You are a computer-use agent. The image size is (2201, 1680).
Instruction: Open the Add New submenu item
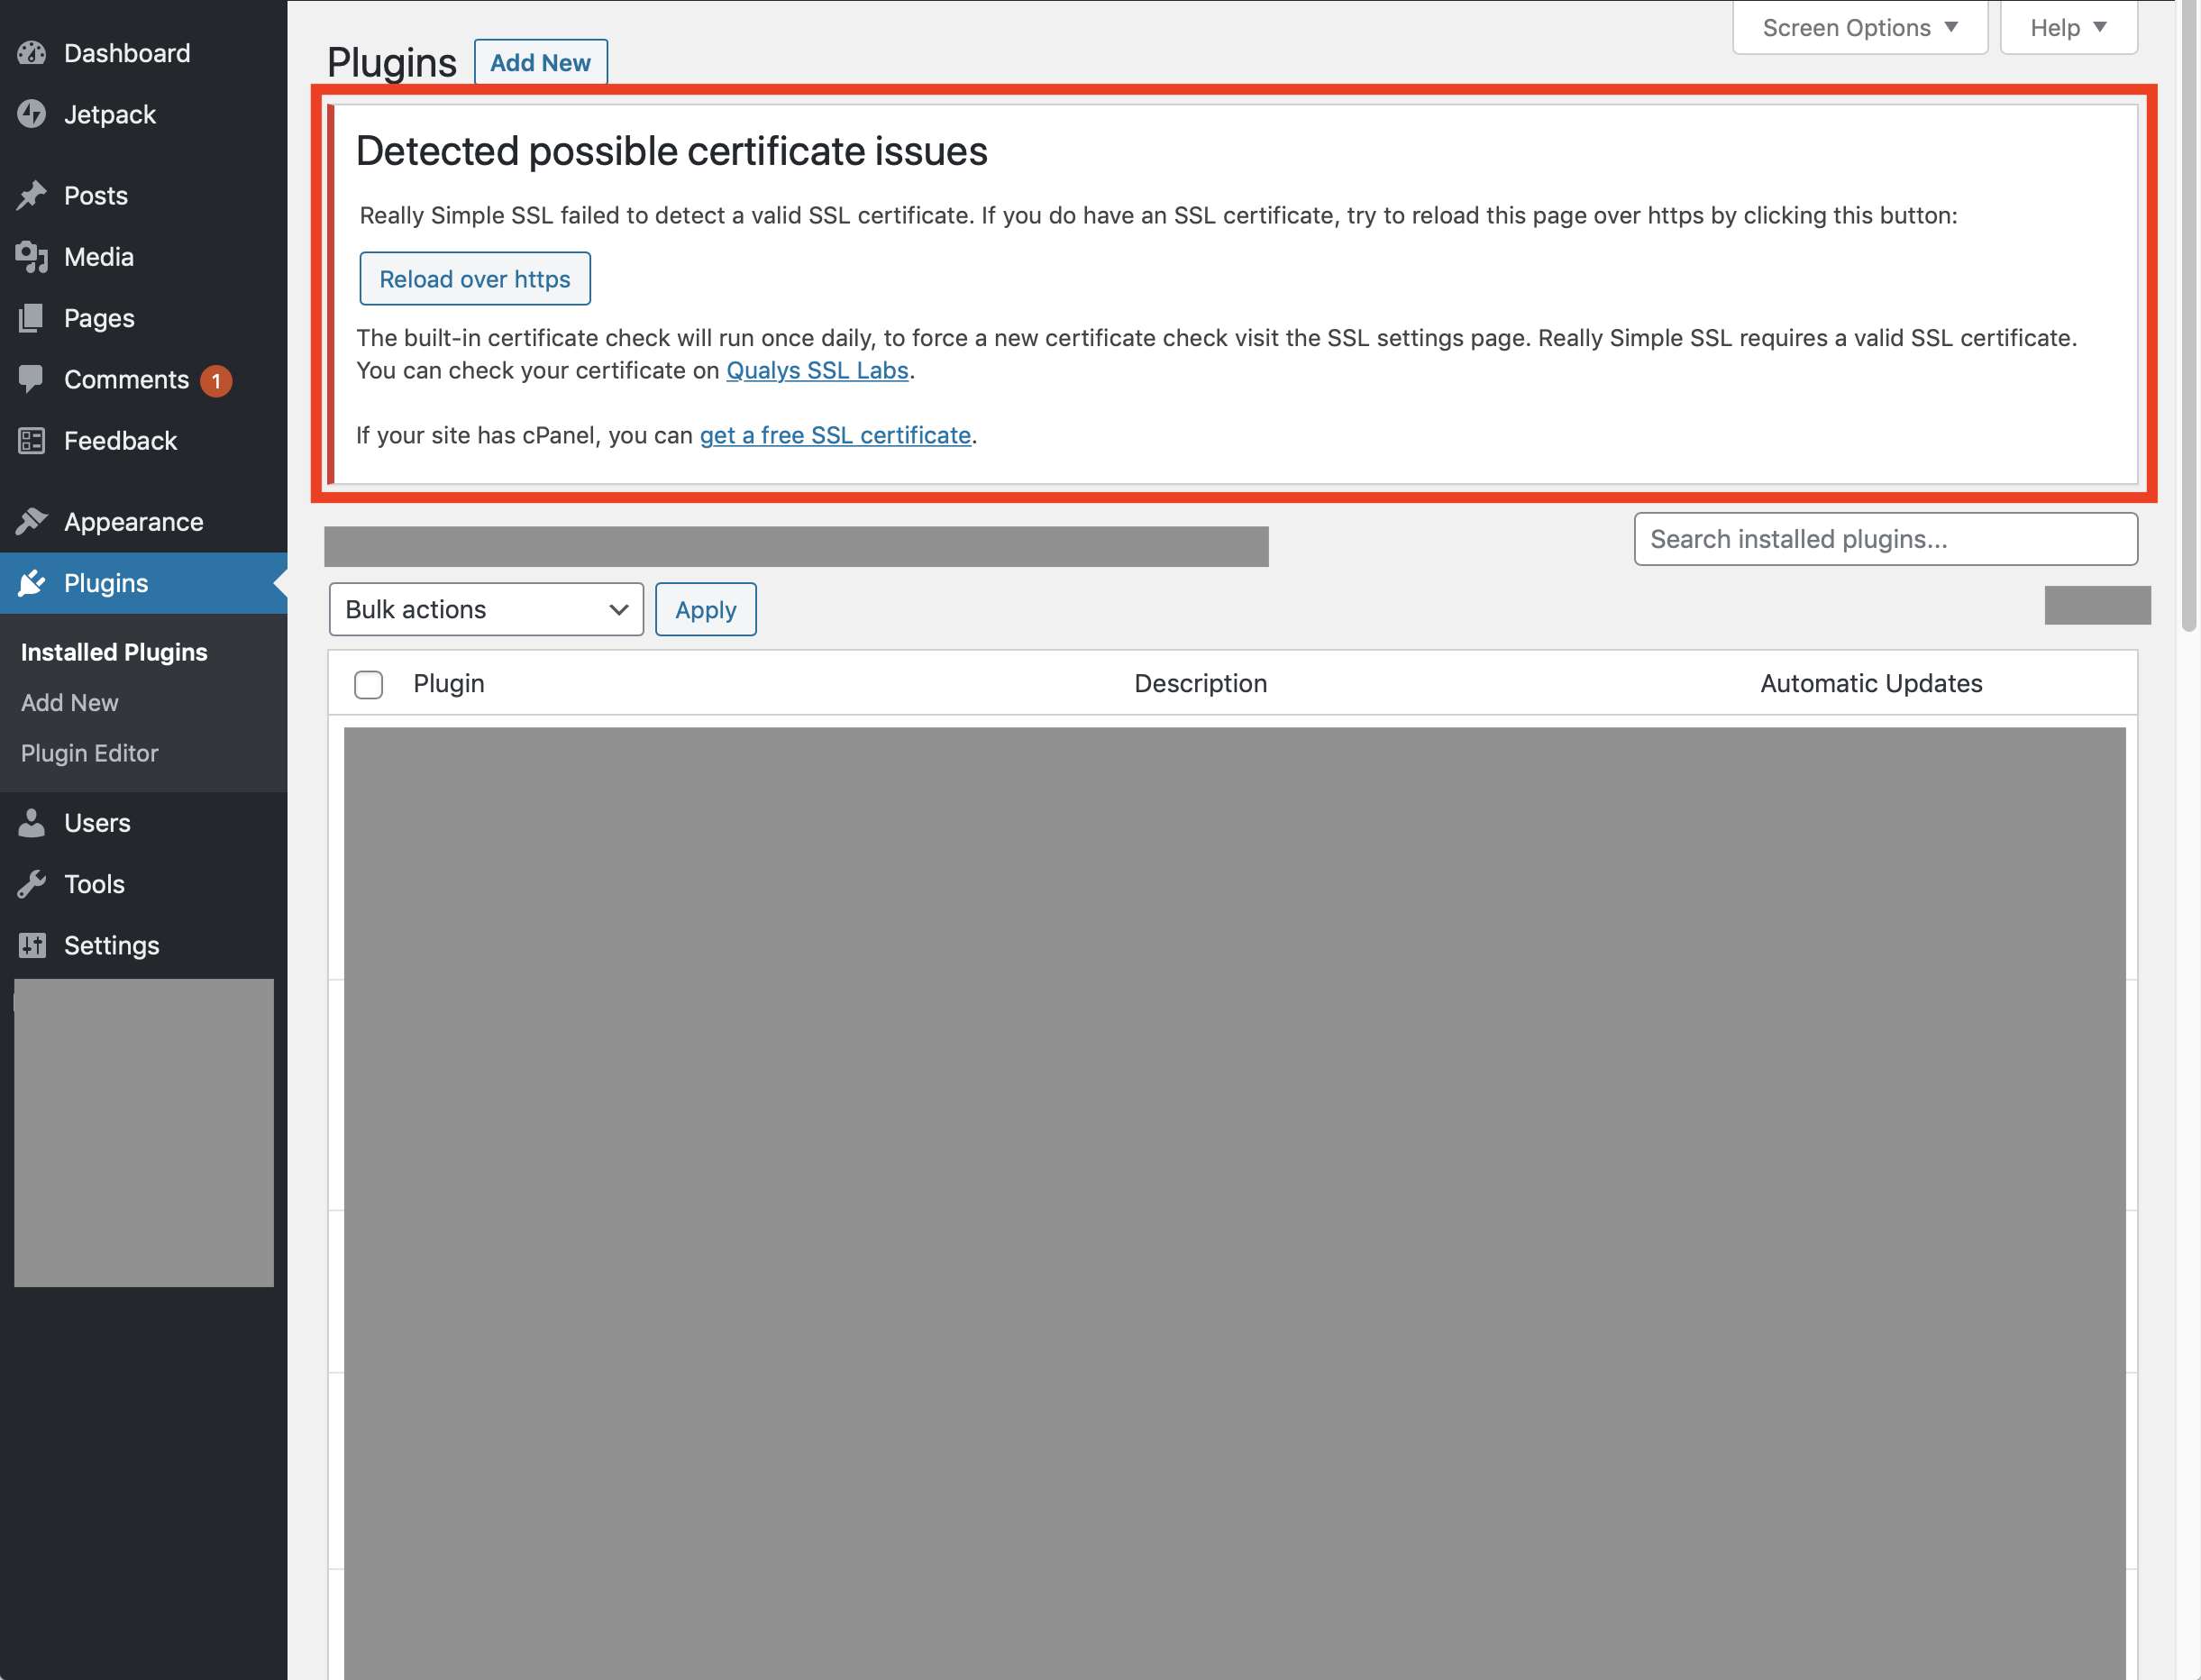[70, 703]
